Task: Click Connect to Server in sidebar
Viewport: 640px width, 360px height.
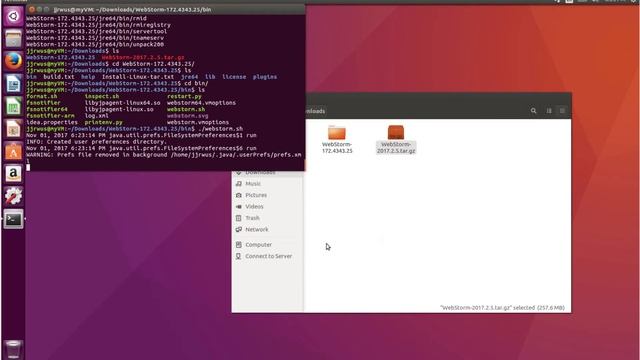Action: point(268,256)
